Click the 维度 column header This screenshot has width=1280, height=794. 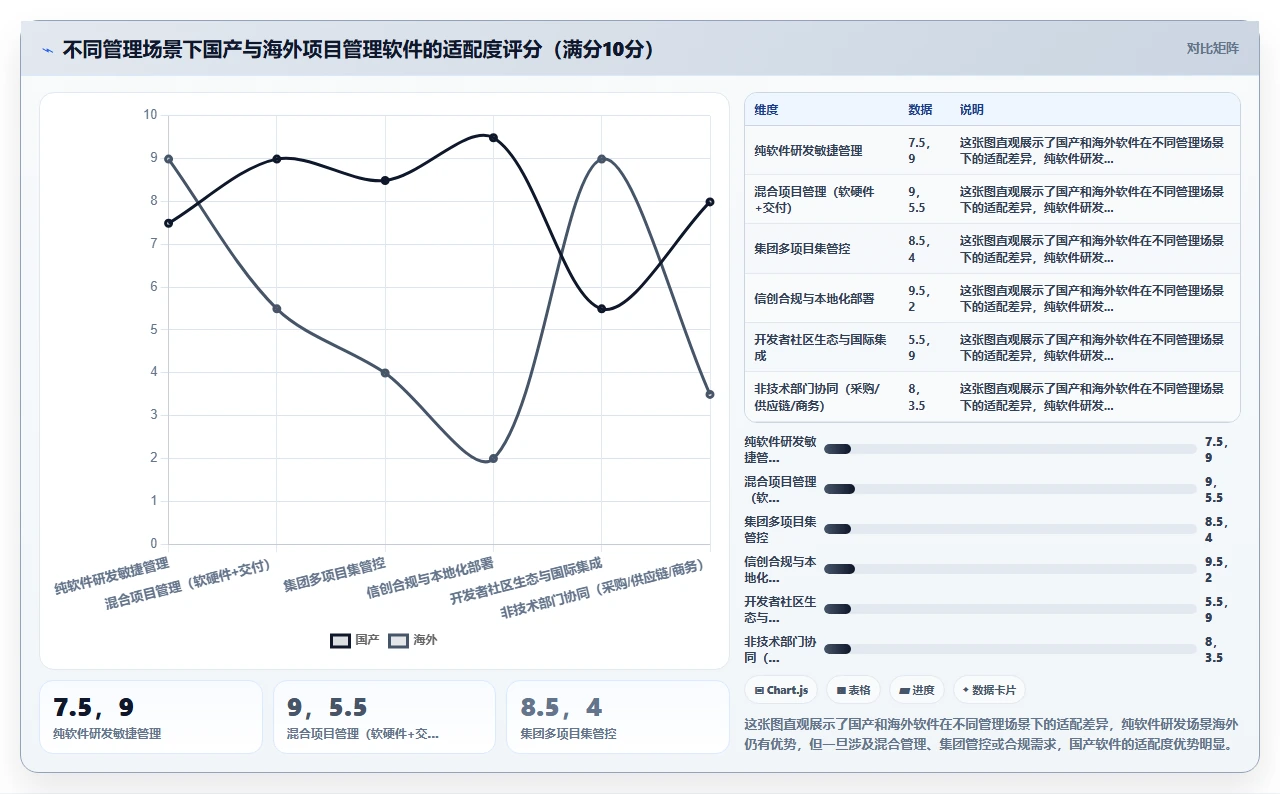(766, 110)
